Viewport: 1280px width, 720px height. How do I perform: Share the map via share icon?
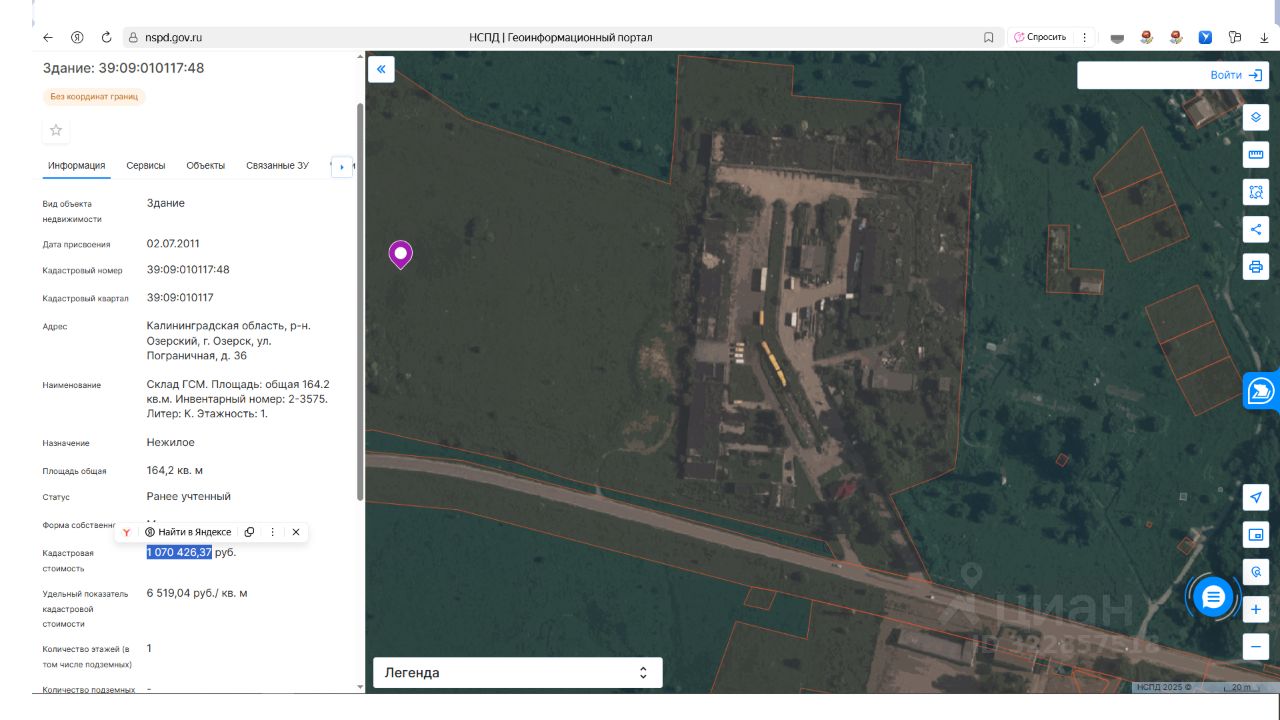(x=1256, y=229)
